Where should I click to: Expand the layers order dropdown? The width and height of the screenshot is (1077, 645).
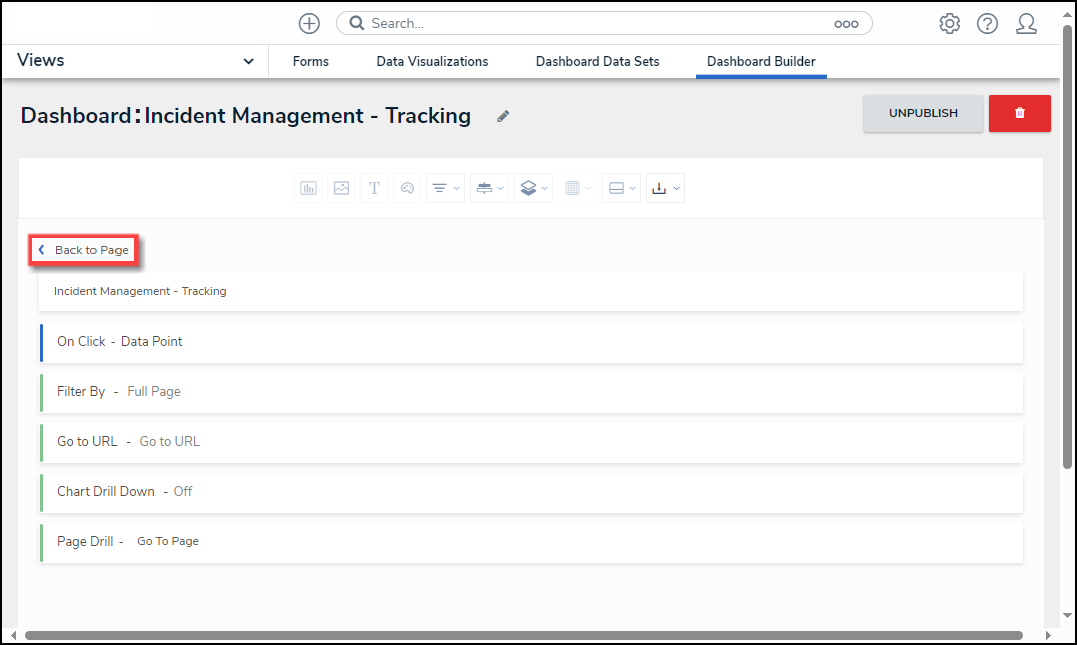pyautogui.click(x=533, y=188)
